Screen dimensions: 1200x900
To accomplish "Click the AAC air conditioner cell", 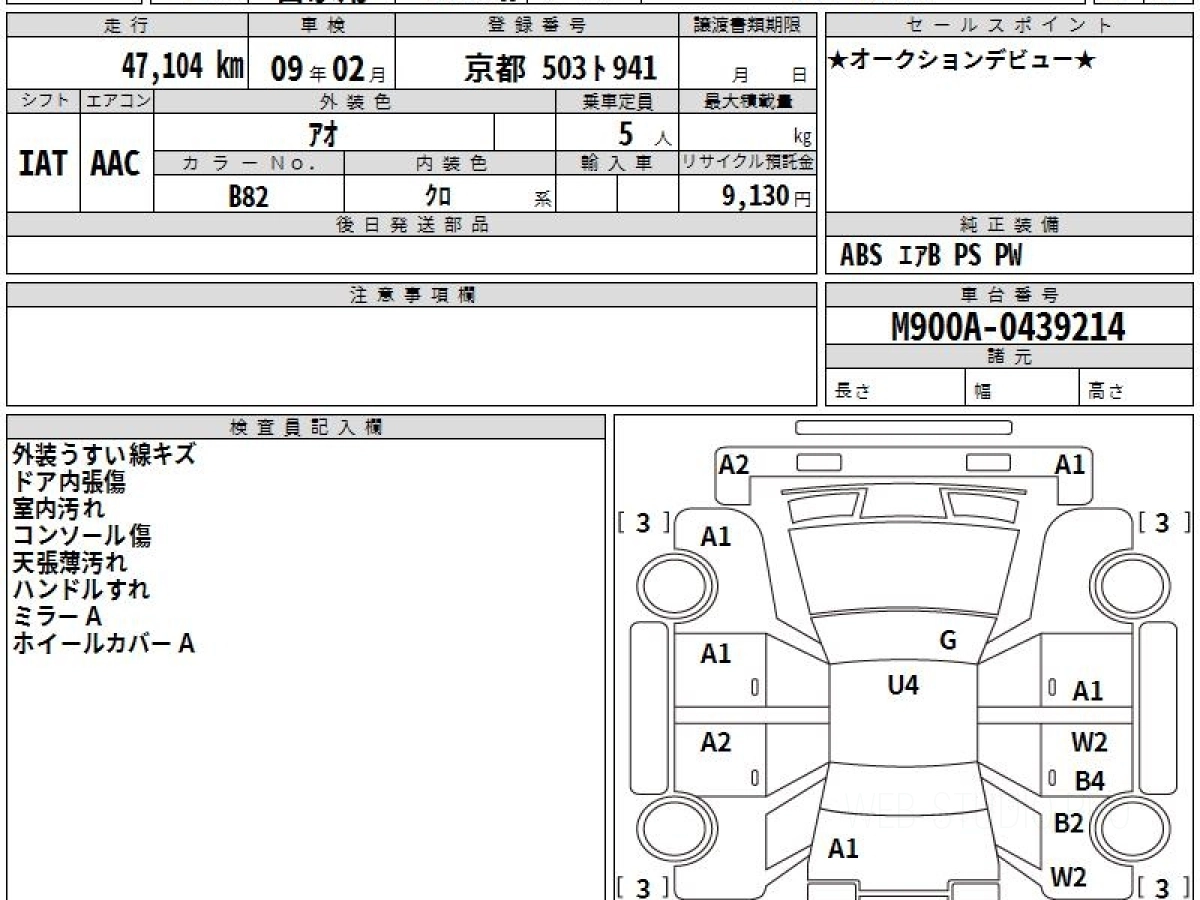I will click(116, 164).
